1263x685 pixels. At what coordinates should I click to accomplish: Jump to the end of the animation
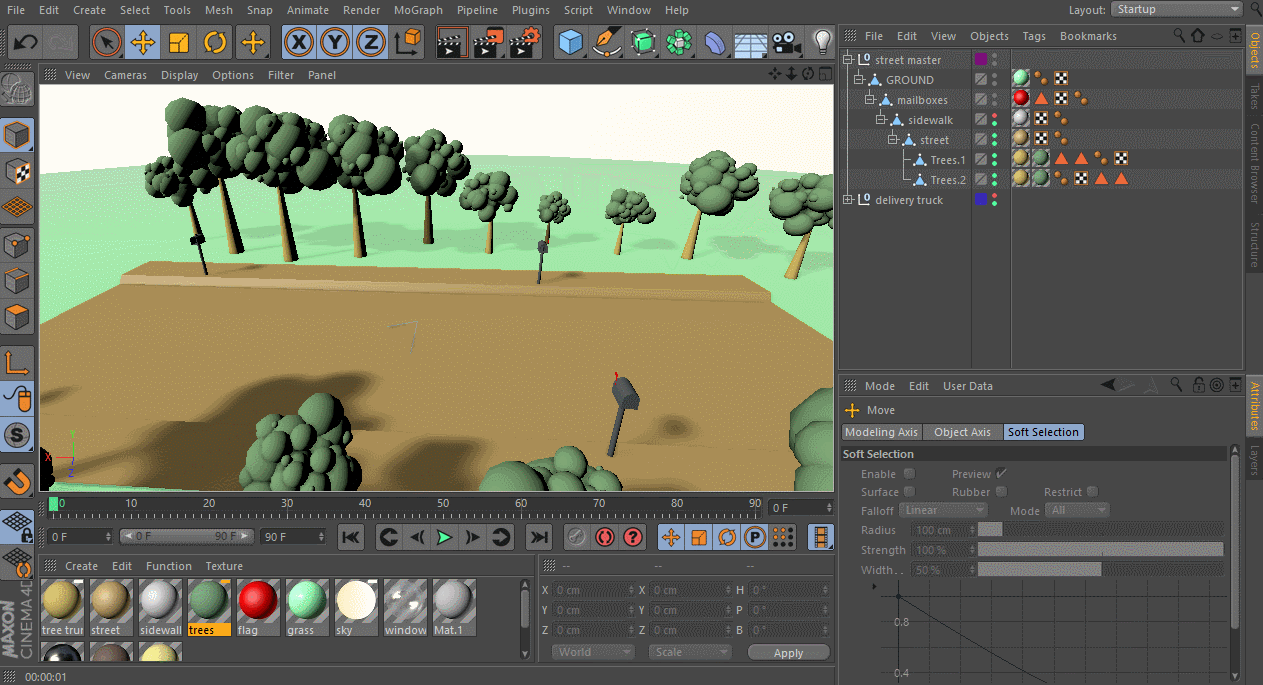[539, 537]
